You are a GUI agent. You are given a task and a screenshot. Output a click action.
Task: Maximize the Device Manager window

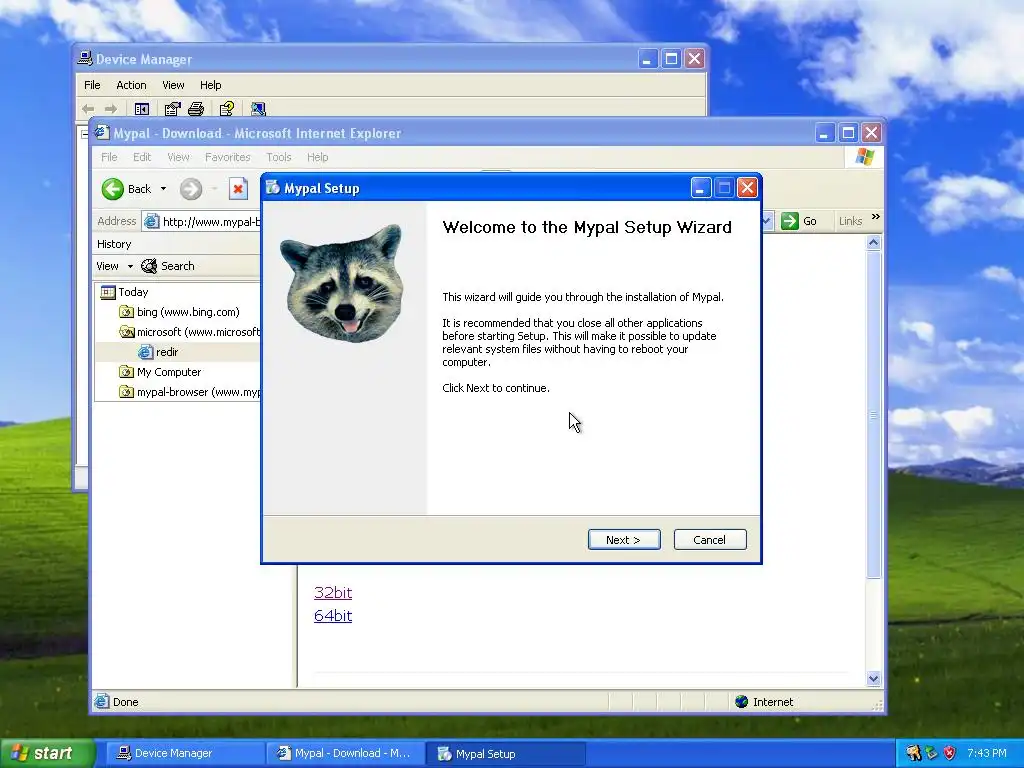point(671,59)
